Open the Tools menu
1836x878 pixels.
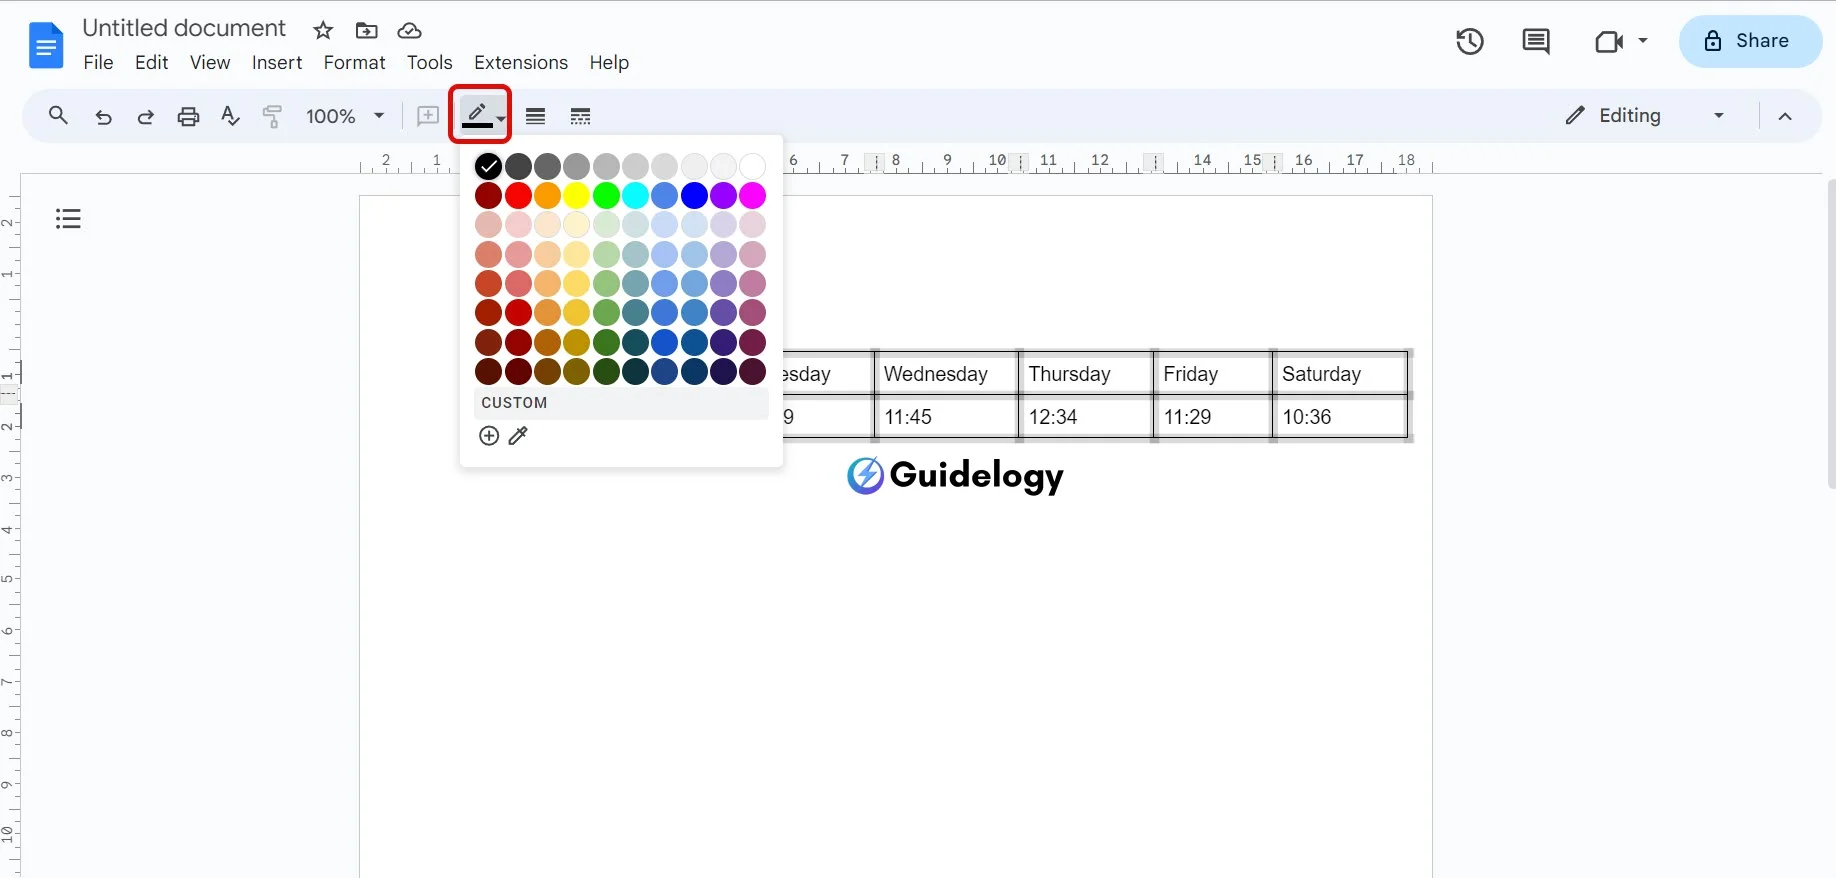[429, 62]
